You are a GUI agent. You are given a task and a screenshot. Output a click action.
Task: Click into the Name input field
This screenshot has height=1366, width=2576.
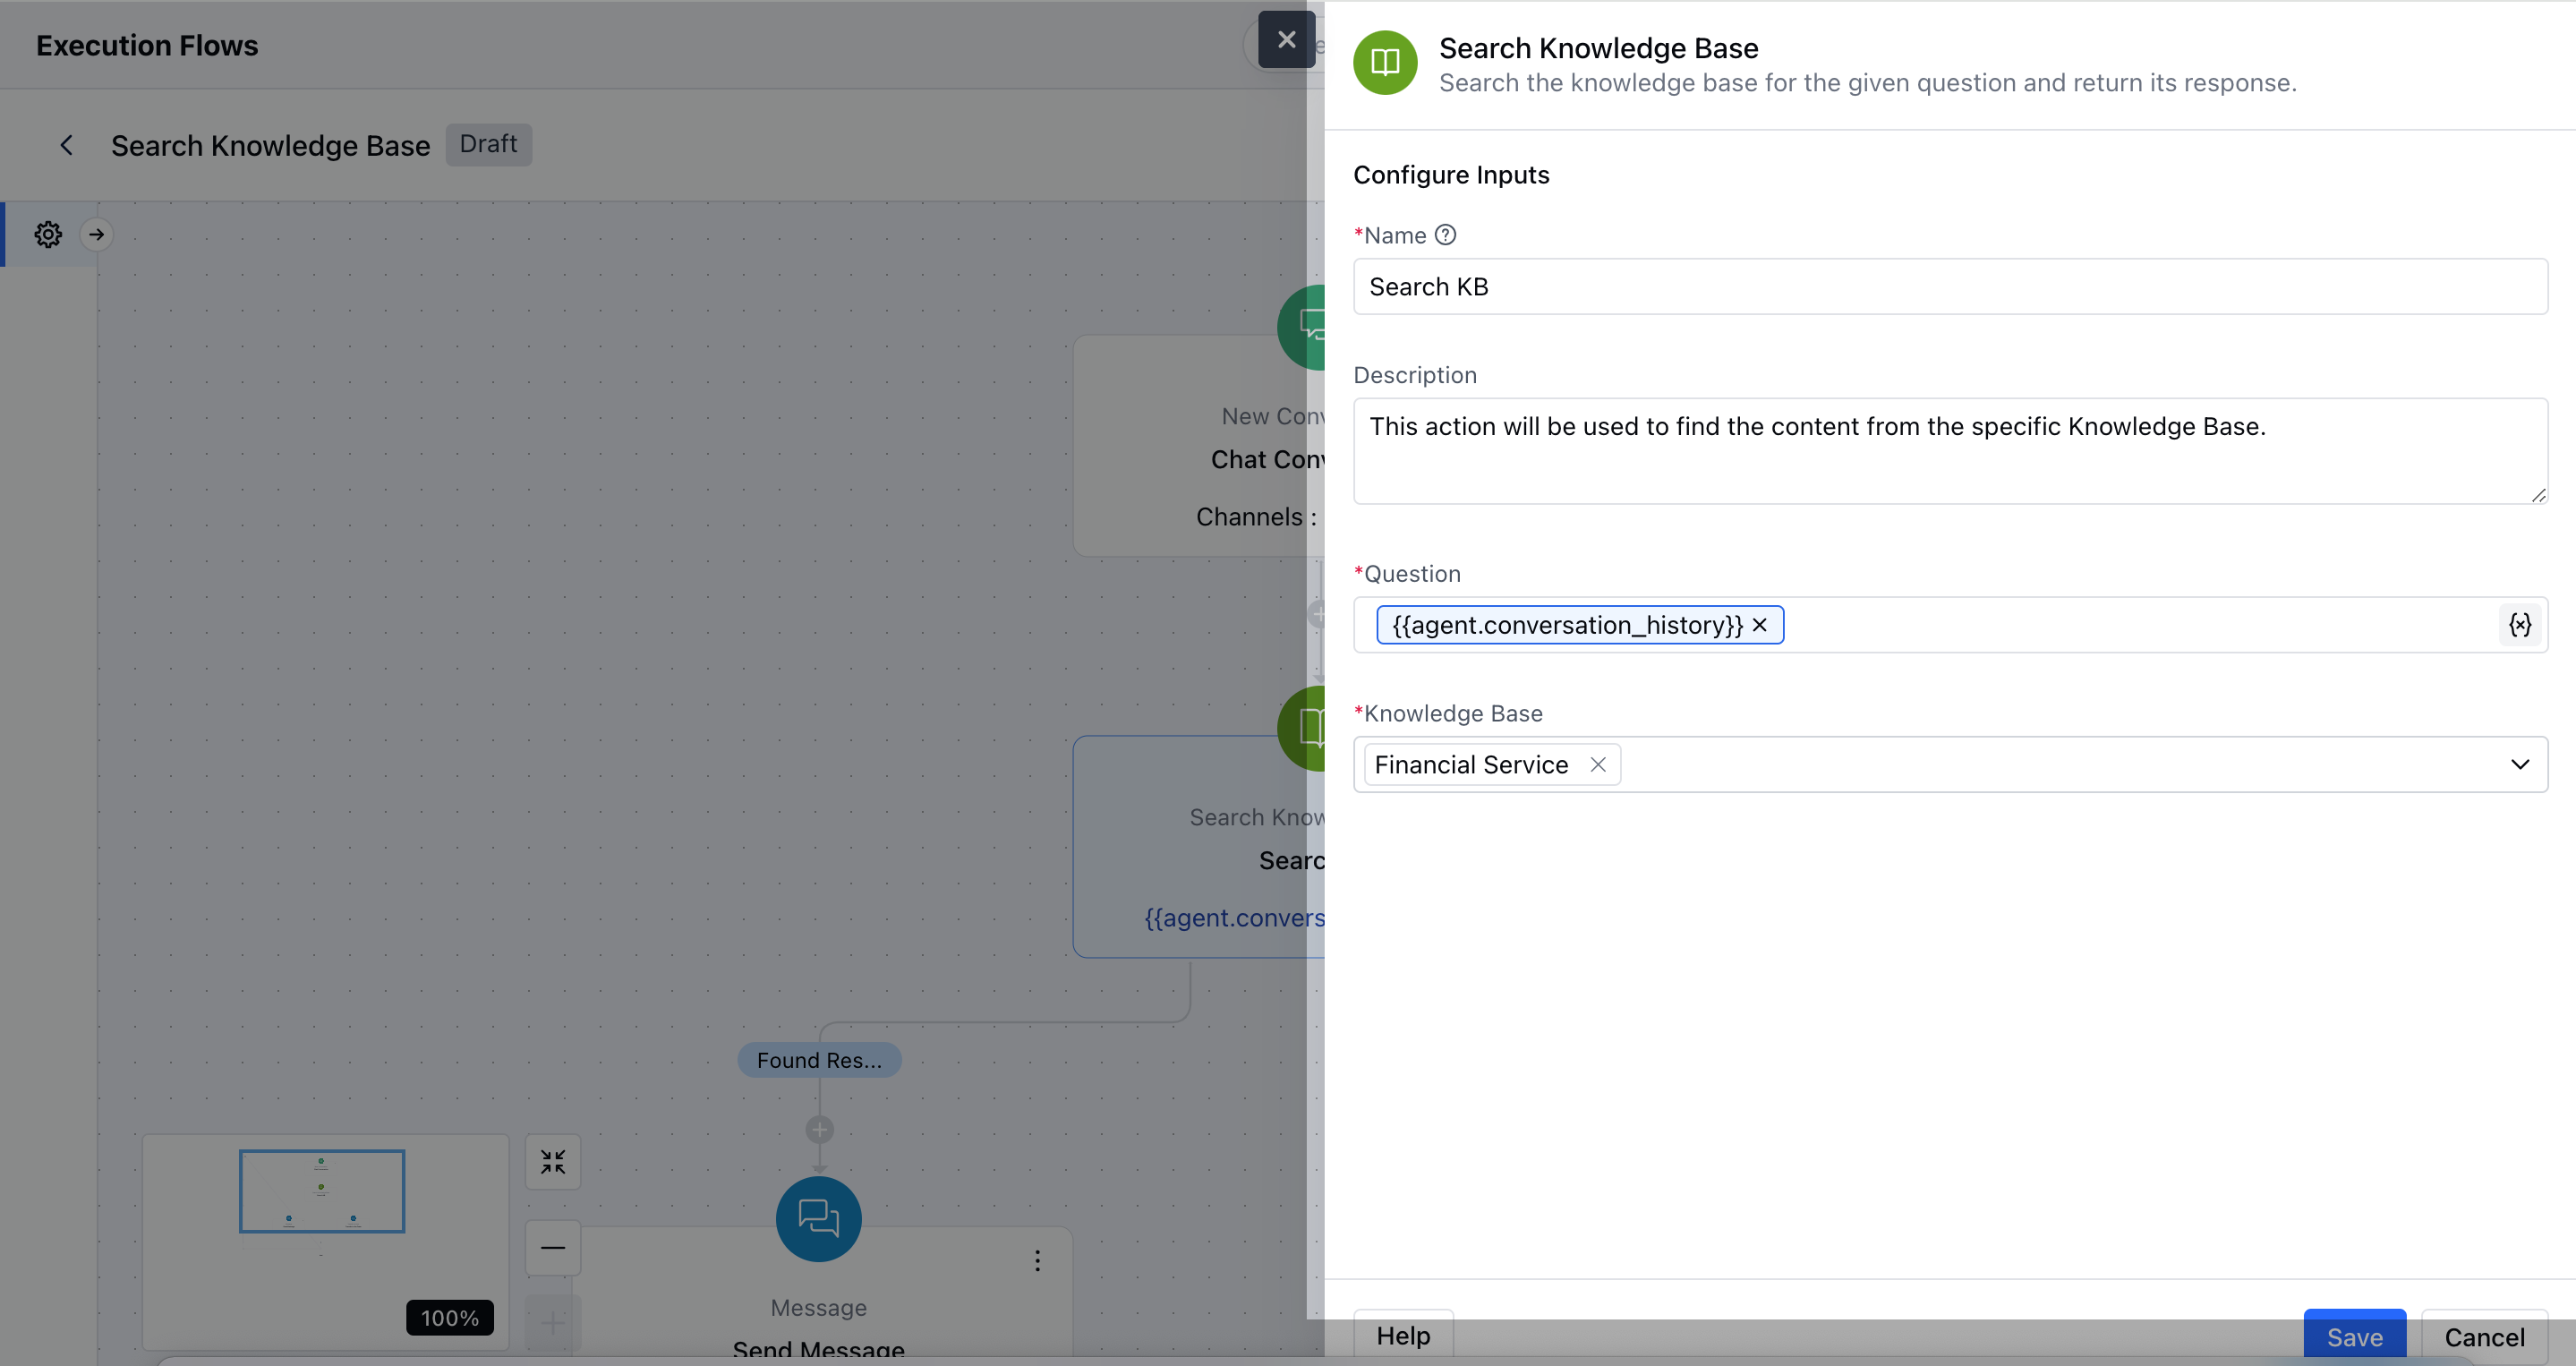(1950, 287)
